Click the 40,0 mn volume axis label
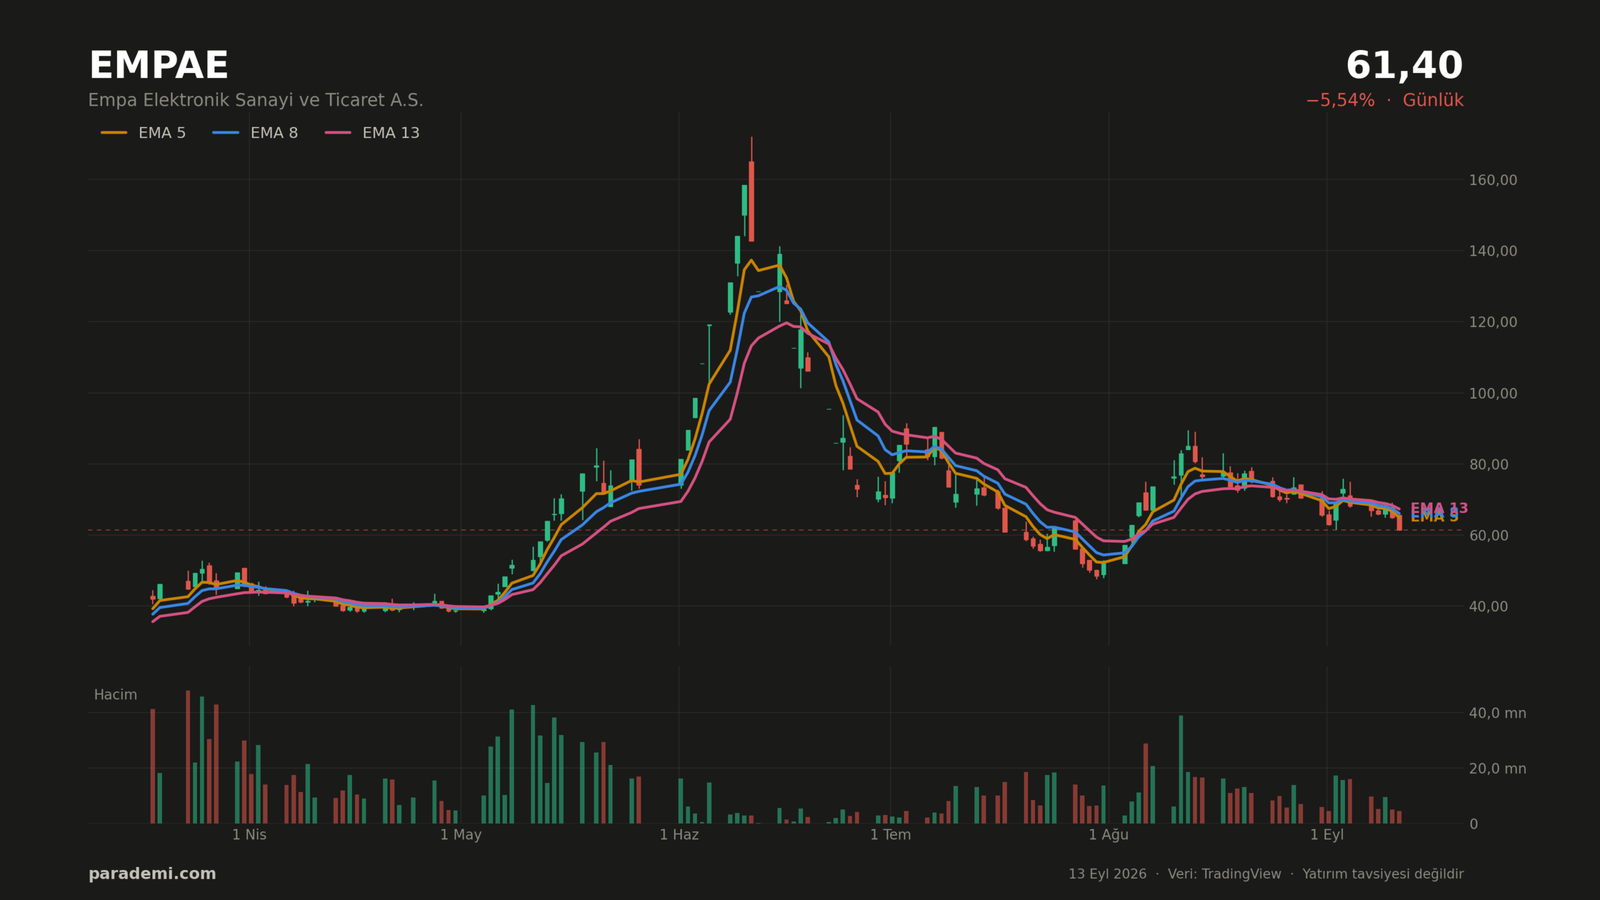This screenshot has width=1600, height=900. pyautogui.click(x=1497, y=713)
